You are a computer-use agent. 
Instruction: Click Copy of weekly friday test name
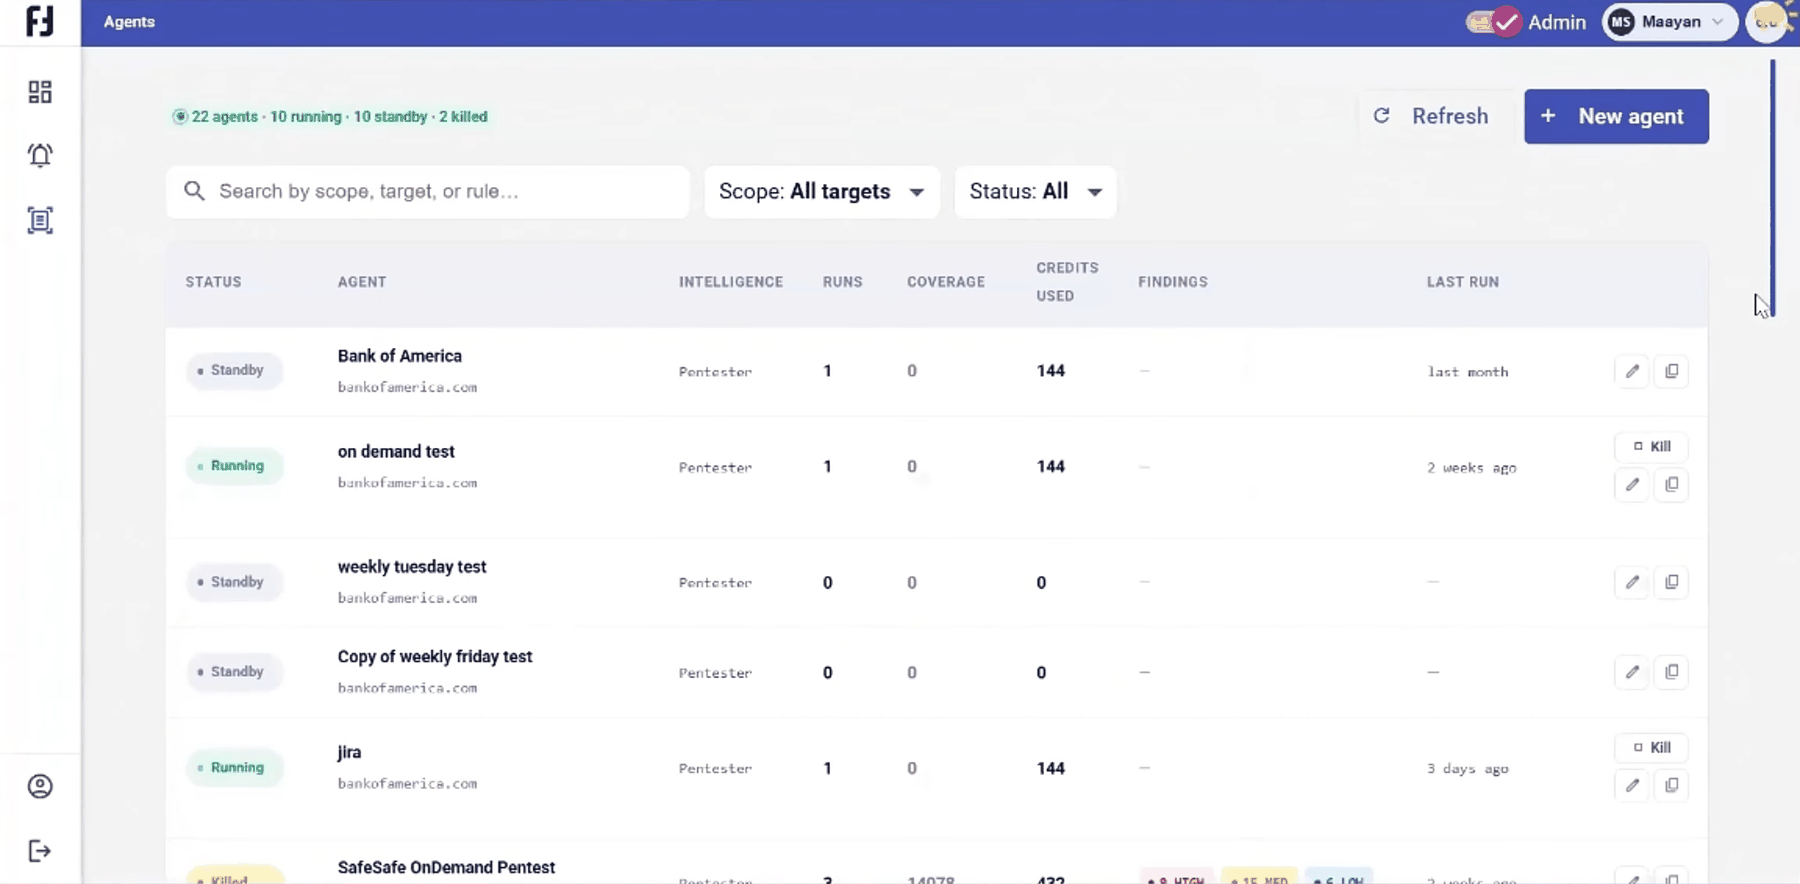435,657
